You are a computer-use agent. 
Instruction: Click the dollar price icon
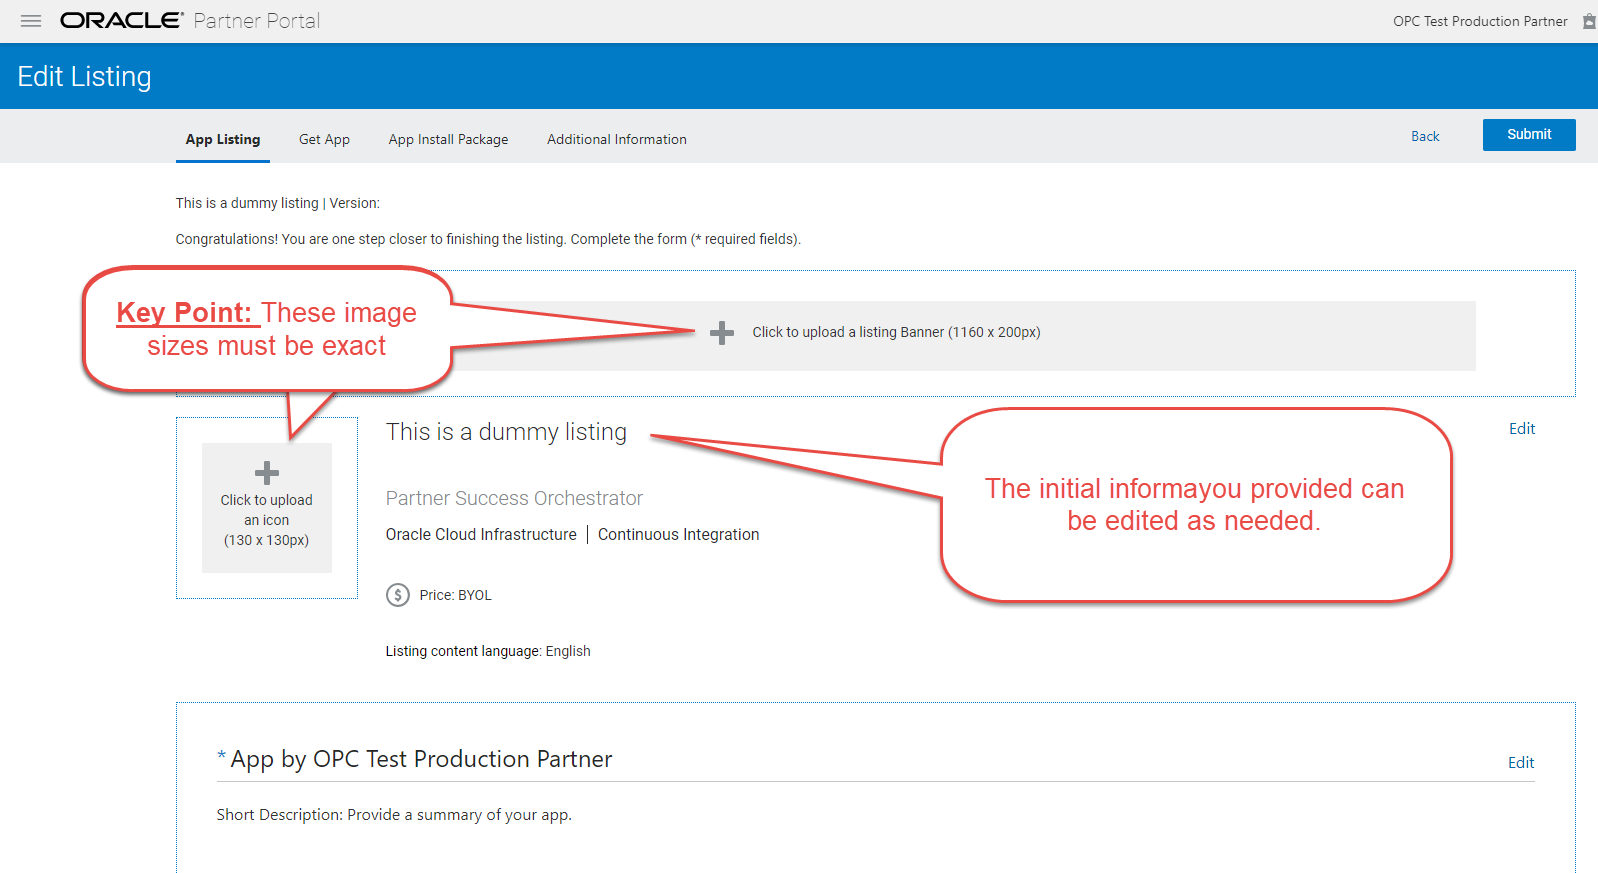click(x=398, y=595)
